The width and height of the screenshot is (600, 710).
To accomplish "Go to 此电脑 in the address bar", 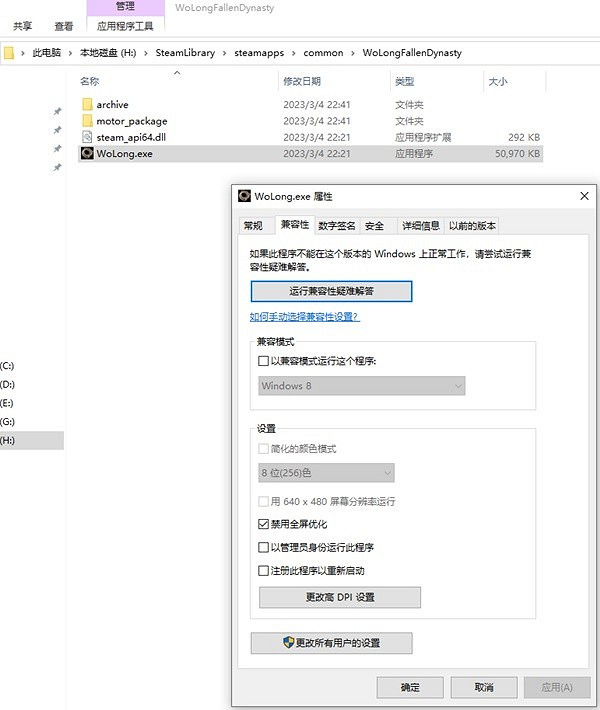I will coord(47,53).
